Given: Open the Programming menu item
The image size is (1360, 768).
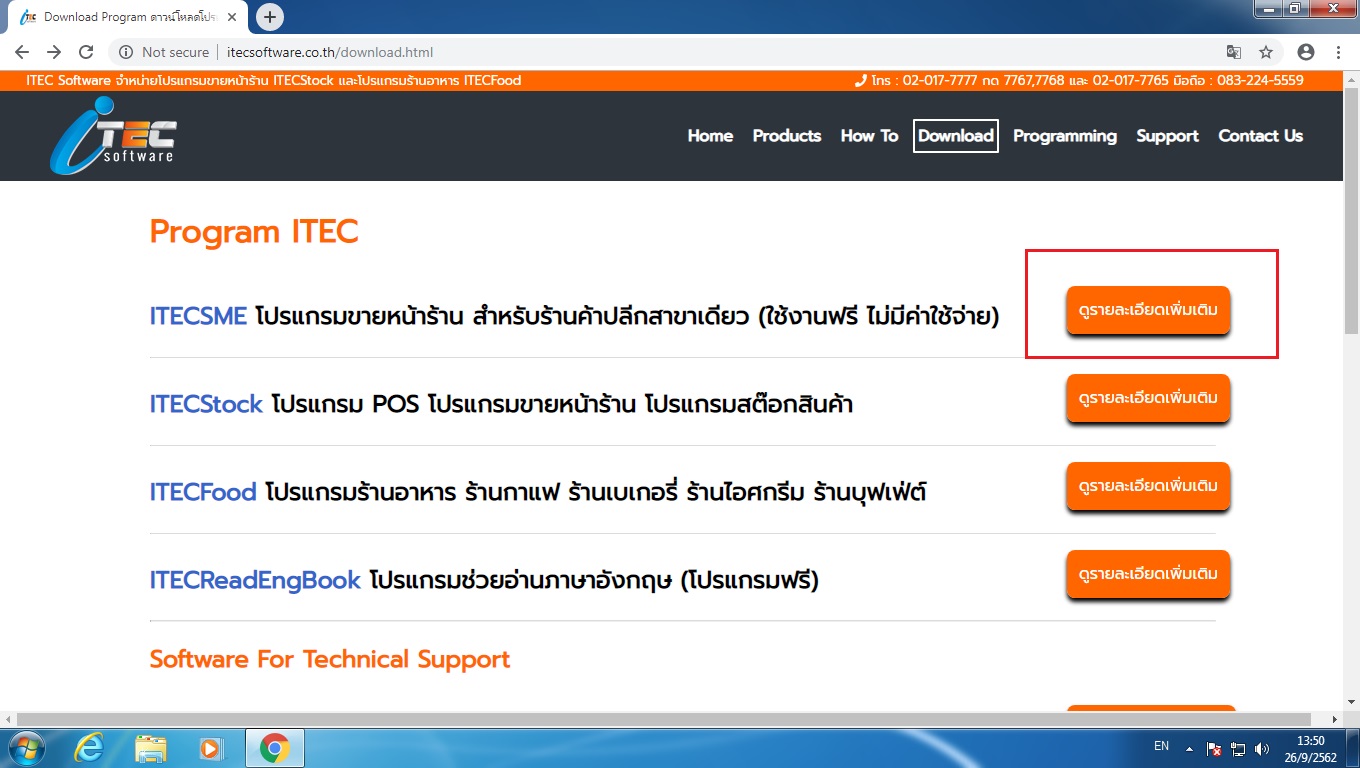Looking at the screenshot, I should 1065,136.
